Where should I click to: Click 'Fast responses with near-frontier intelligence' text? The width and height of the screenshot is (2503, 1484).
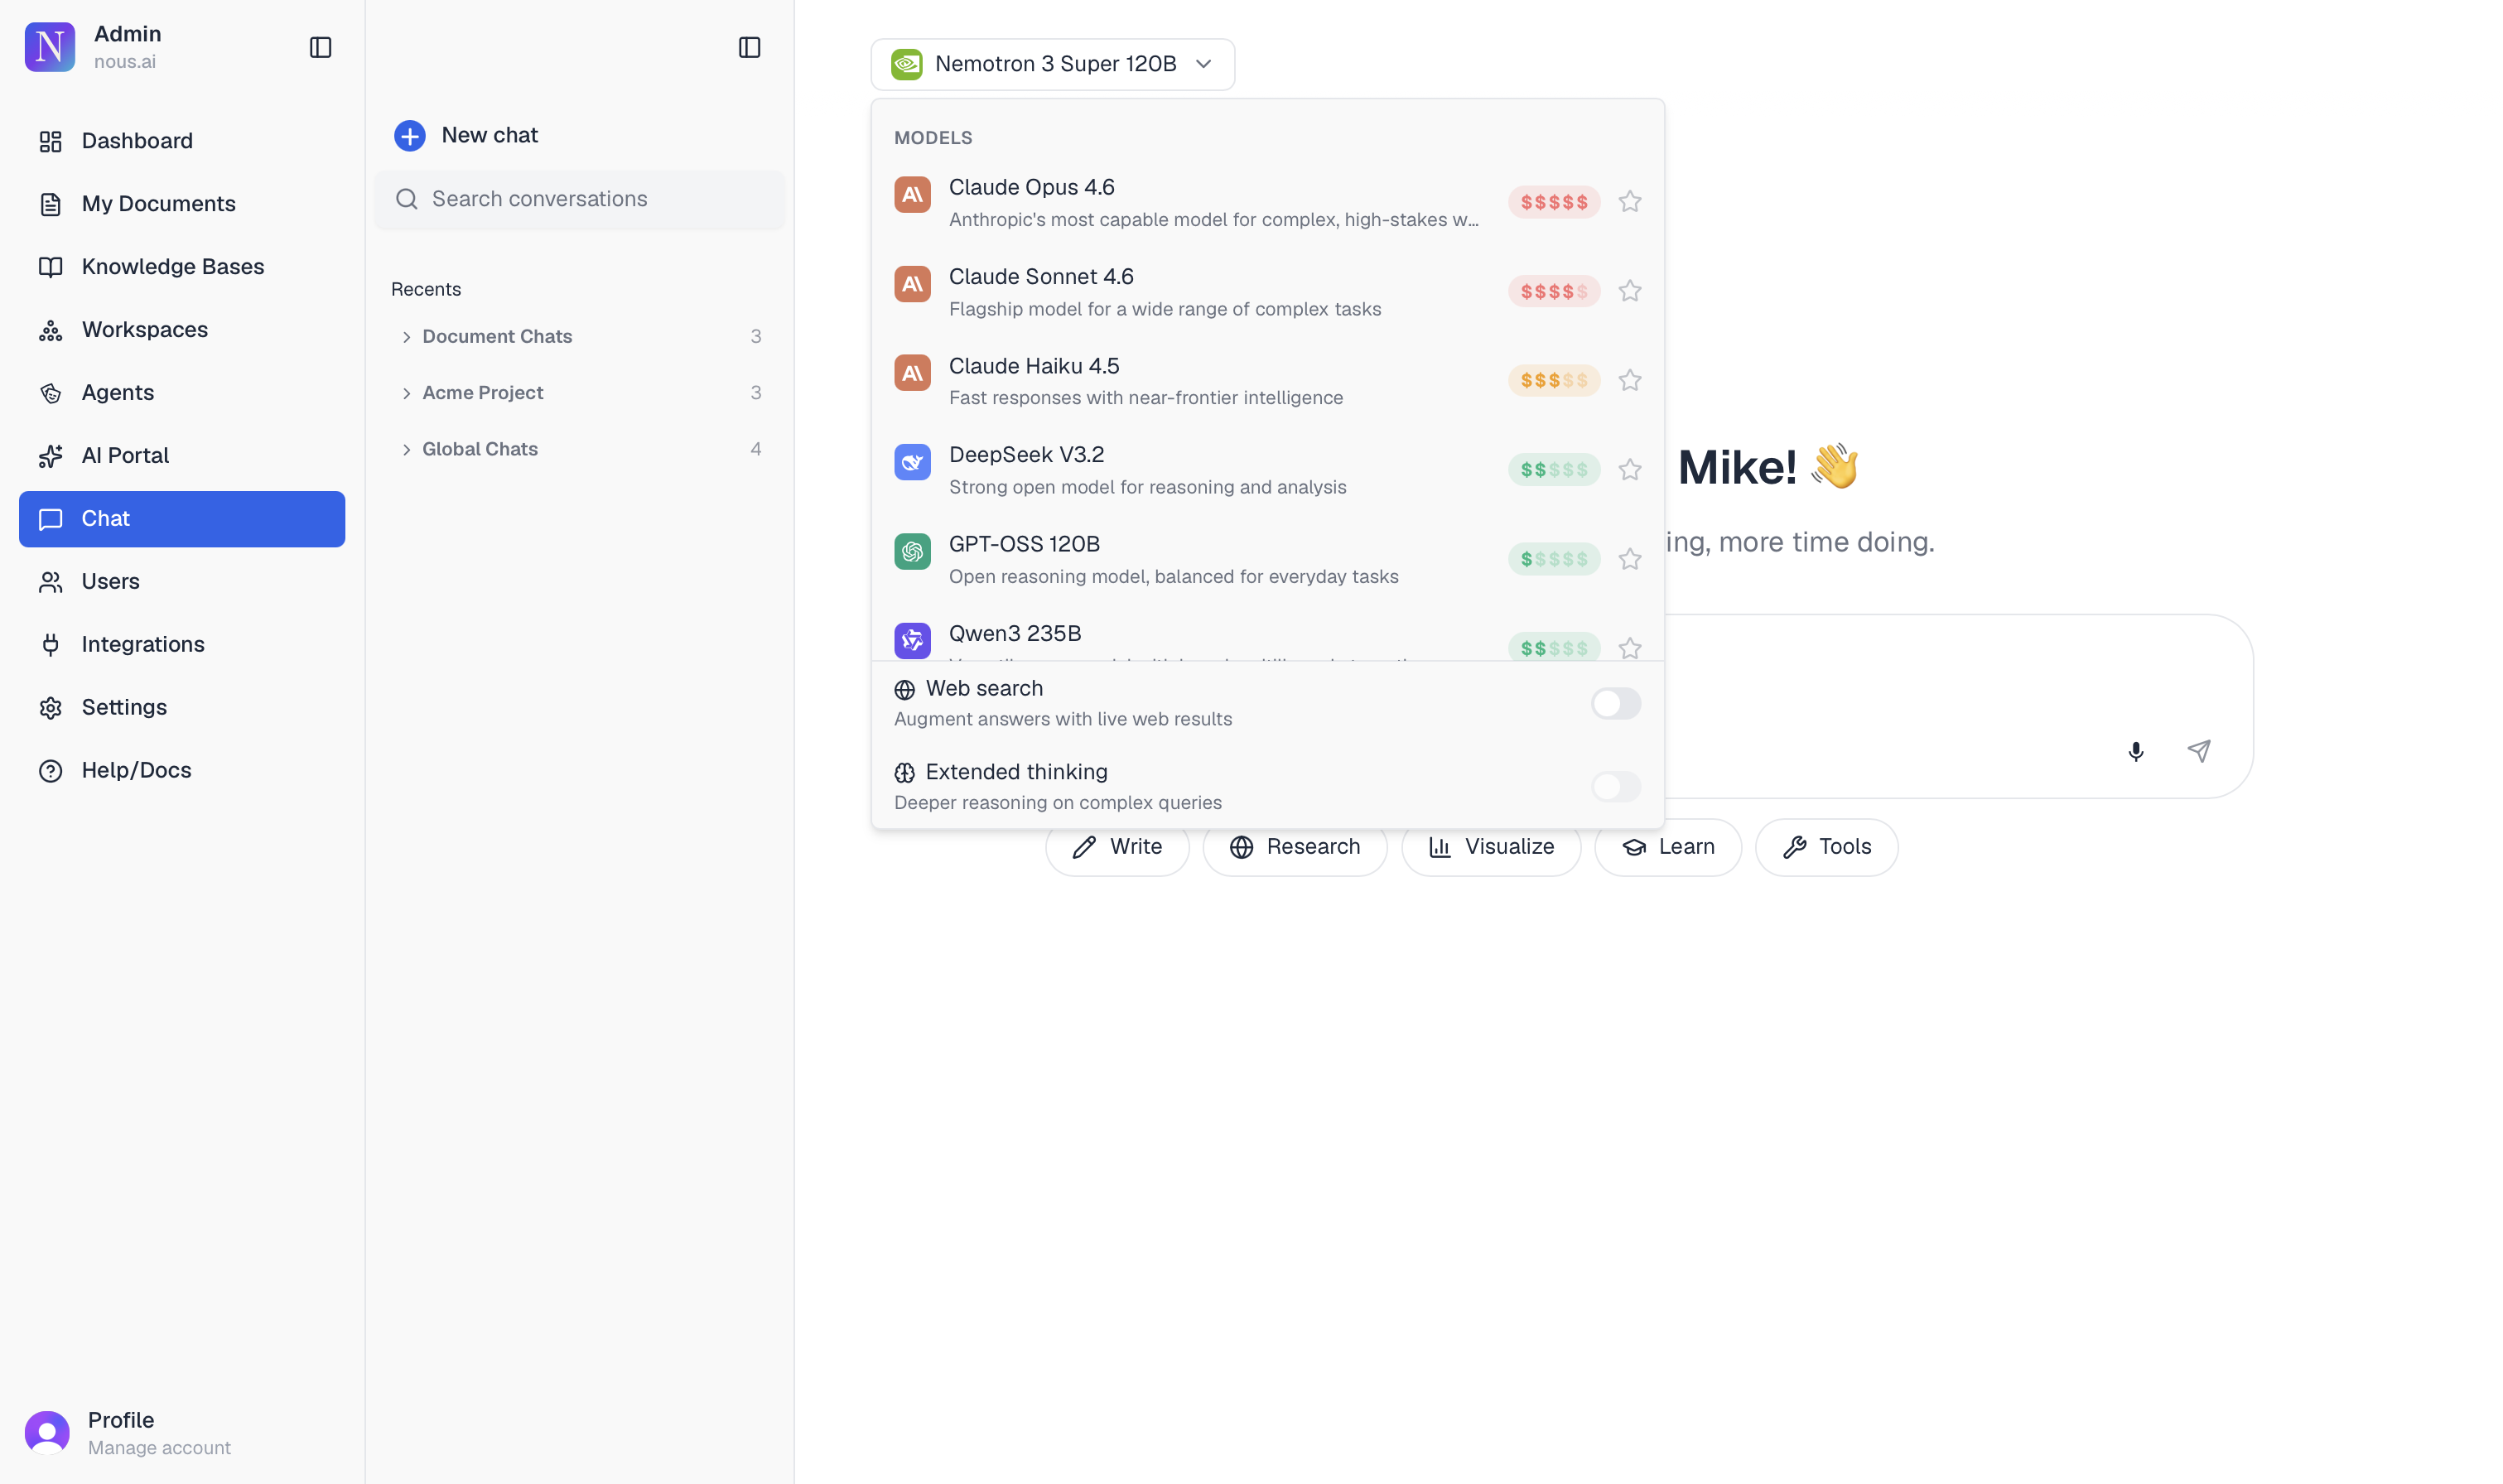coord(1145,398)
